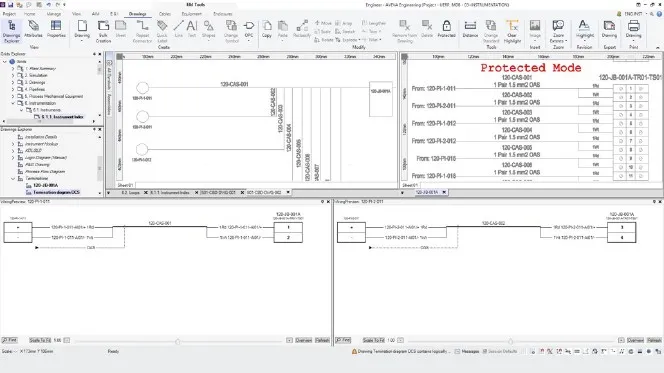Switch to 6.1.1. Instrument Index document tab
The width and height of the screenshot is (664, 373).
[x=170, y=192]
